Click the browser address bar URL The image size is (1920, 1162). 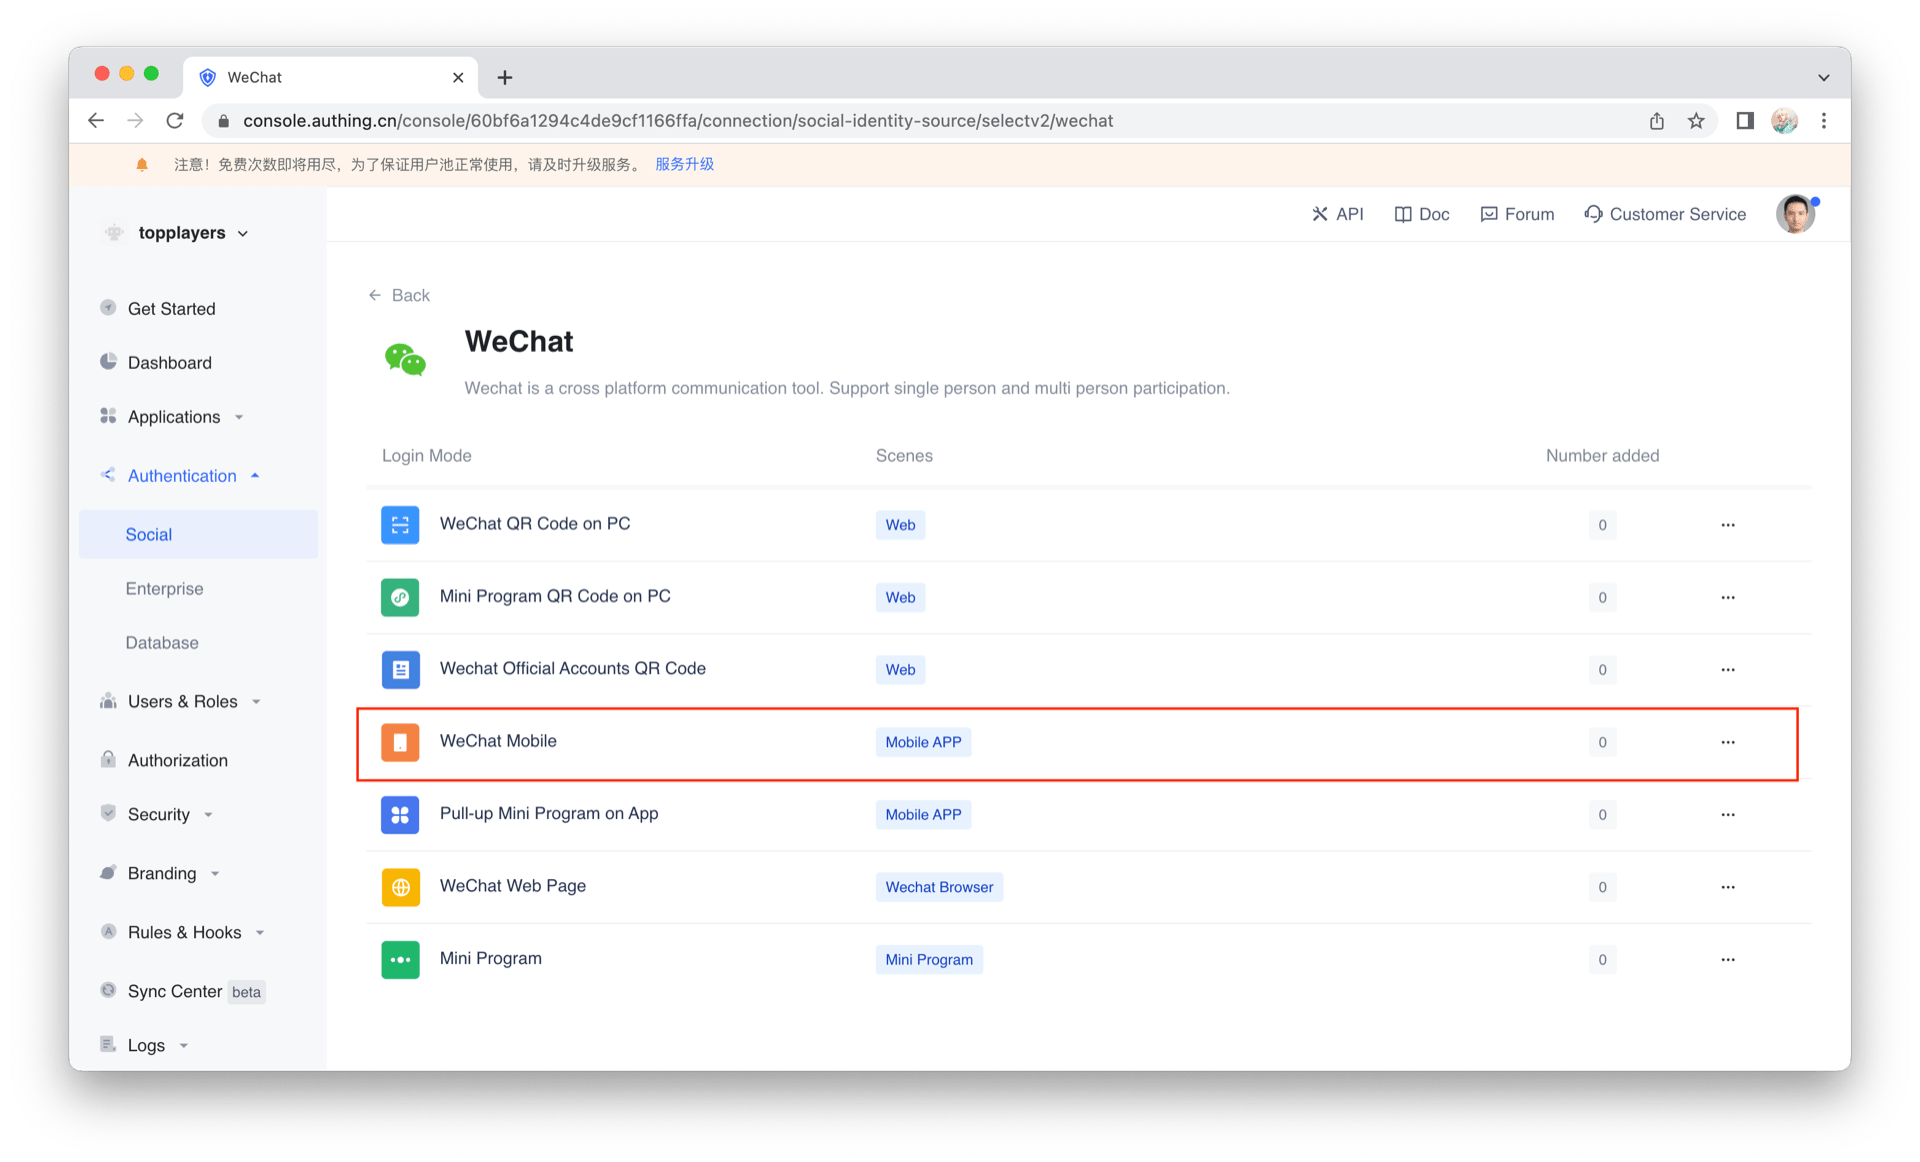tap(678, 121)
